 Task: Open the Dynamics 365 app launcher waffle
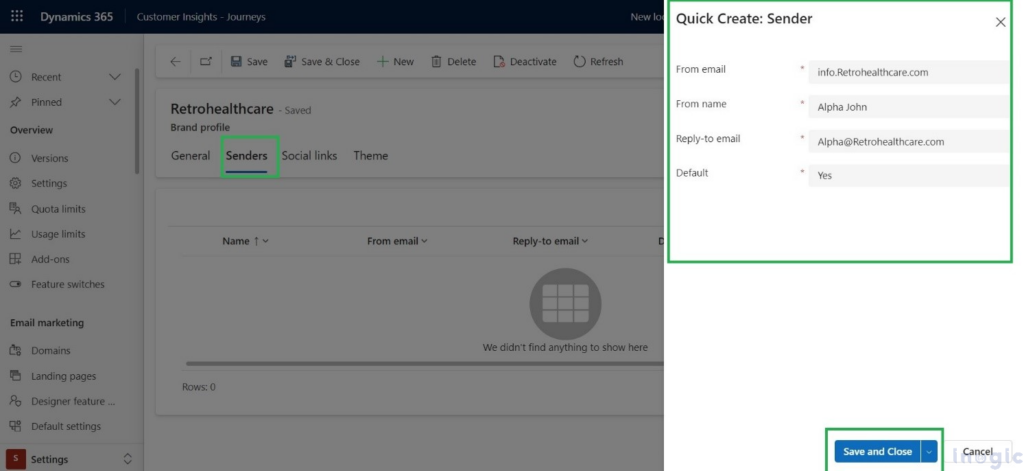17,17
